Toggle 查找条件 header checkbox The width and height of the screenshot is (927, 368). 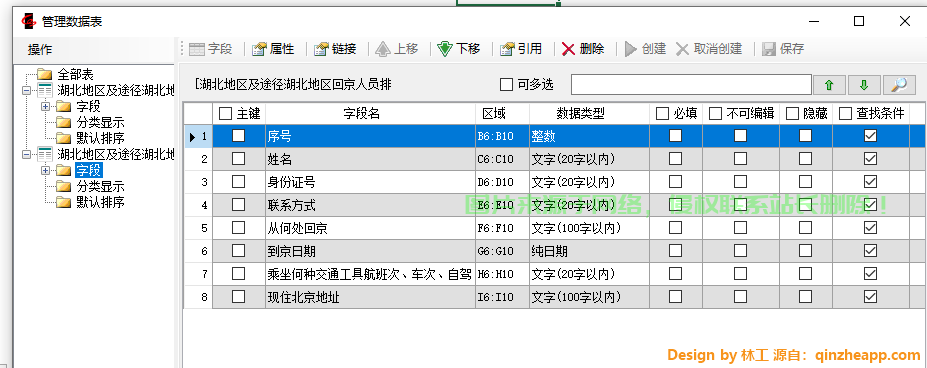[x=846, y=114]
